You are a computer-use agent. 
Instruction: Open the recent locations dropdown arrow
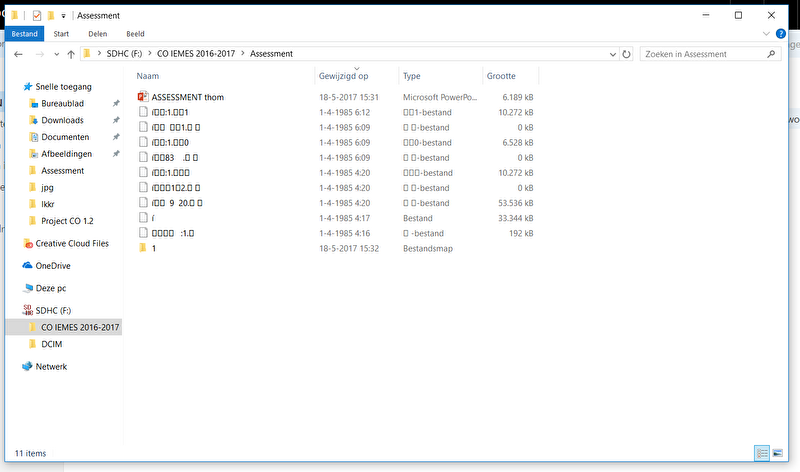tap(55, 53)
